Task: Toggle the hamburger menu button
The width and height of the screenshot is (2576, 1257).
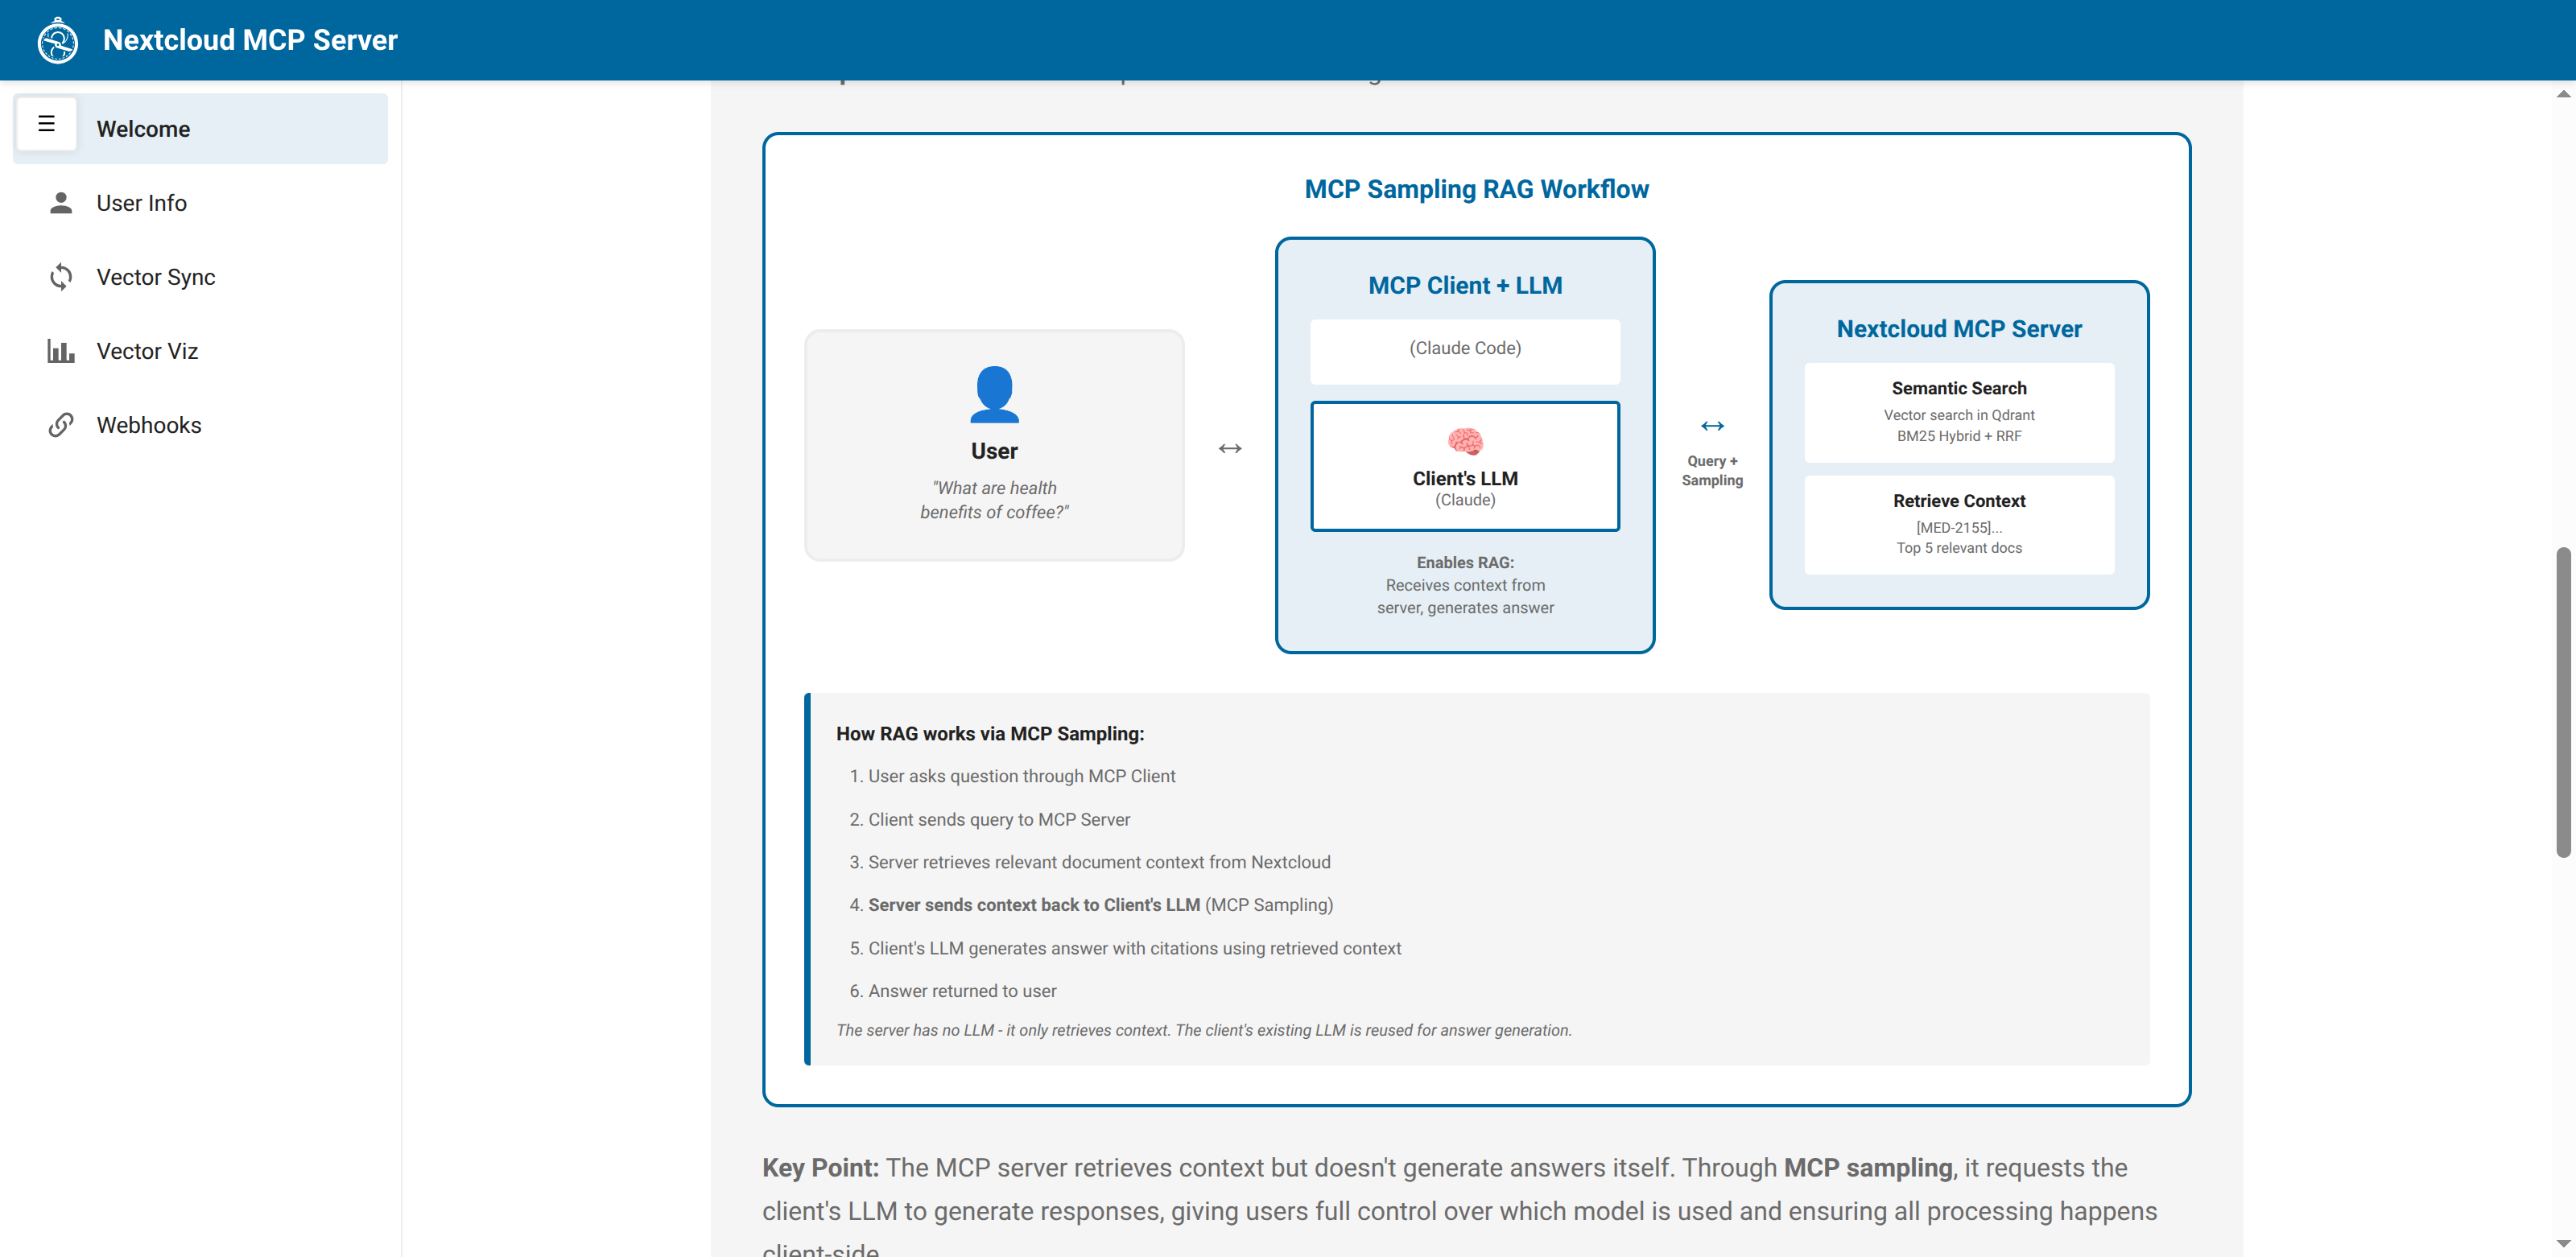Action: coord(46,124)
